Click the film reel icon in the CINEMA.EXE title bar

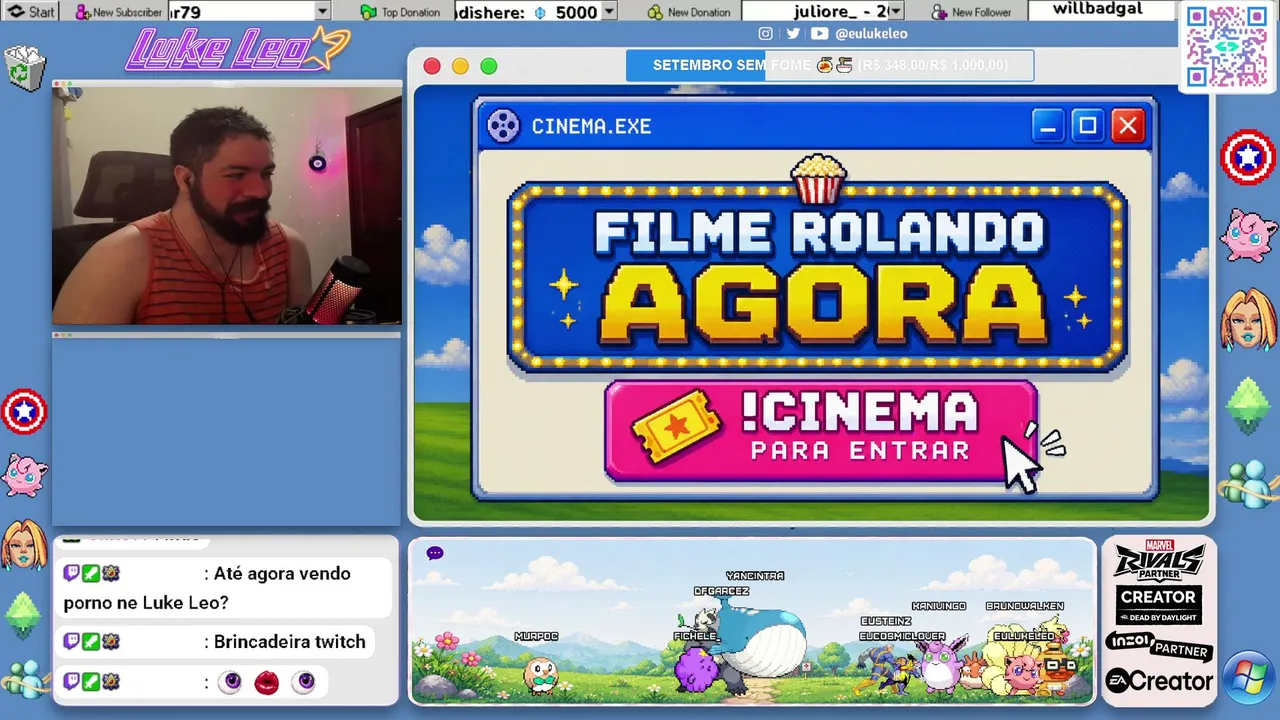[503, 126]
